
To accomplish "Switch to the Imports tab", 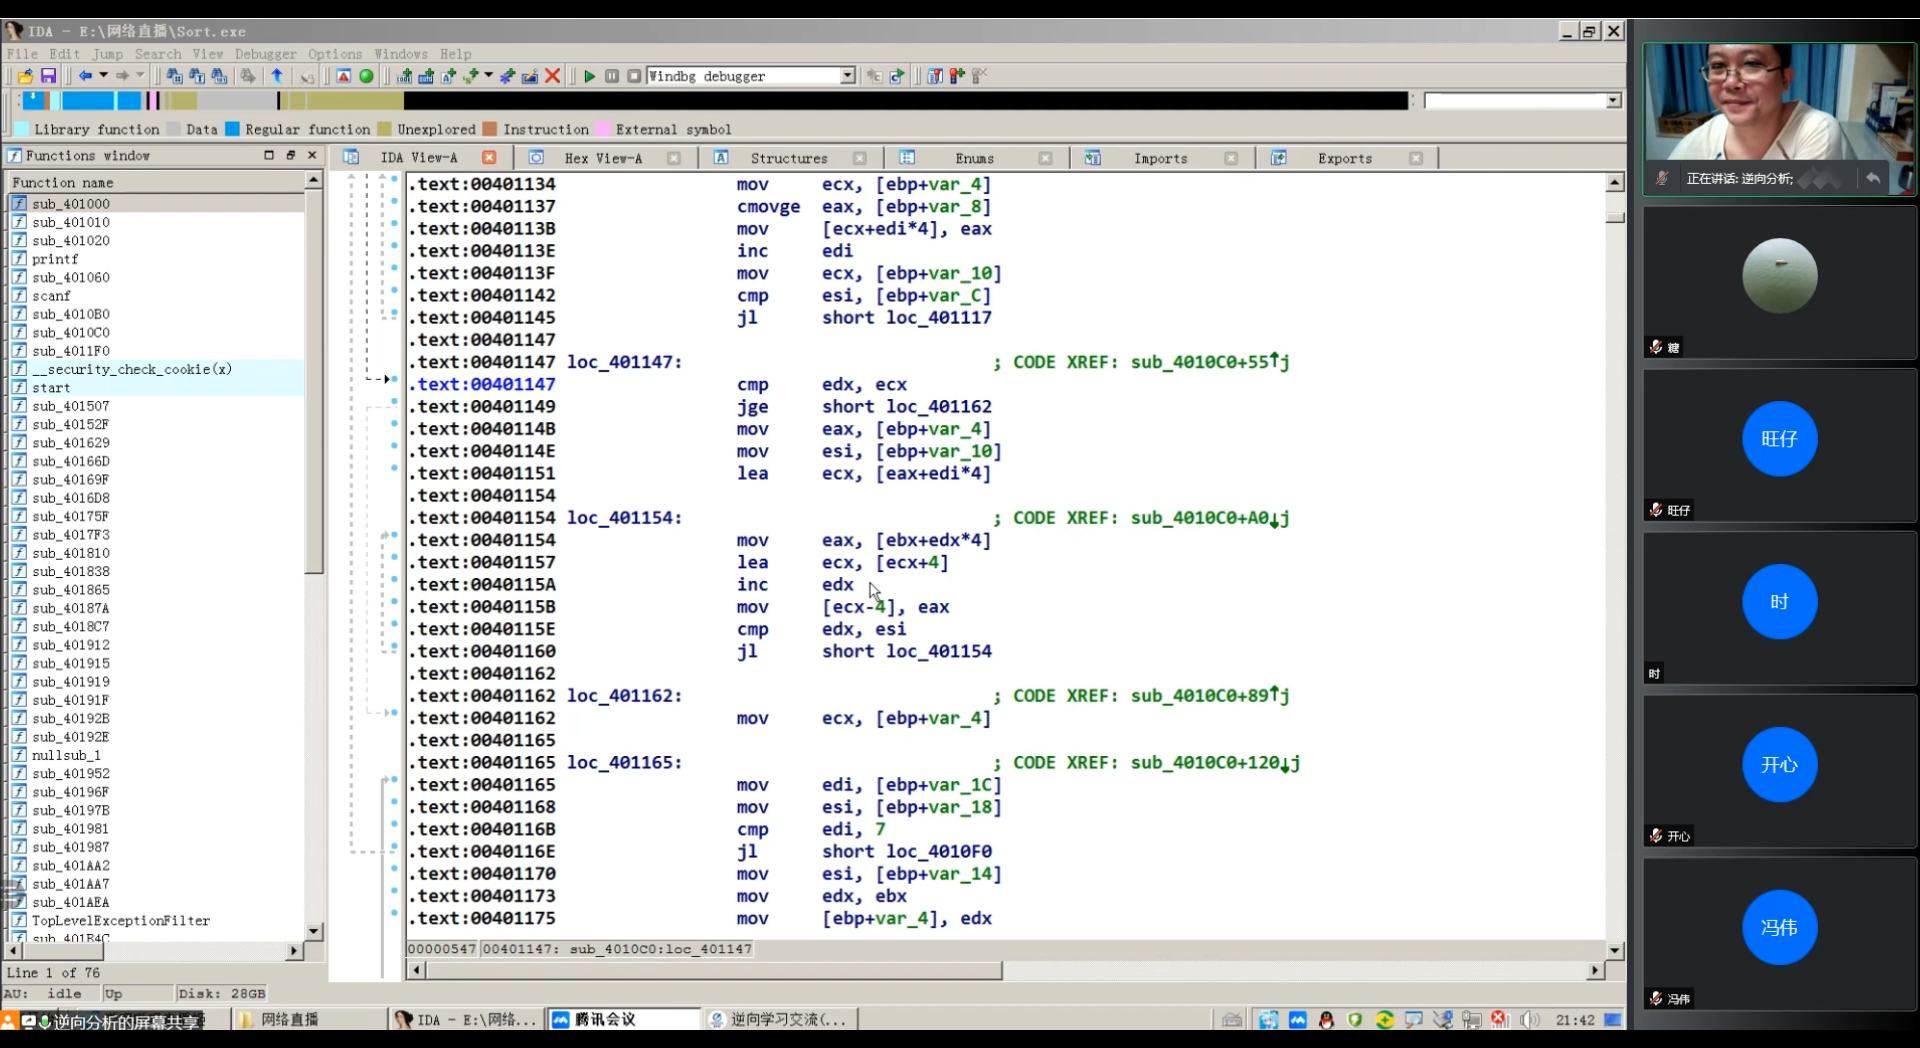I will [1160, 158].
